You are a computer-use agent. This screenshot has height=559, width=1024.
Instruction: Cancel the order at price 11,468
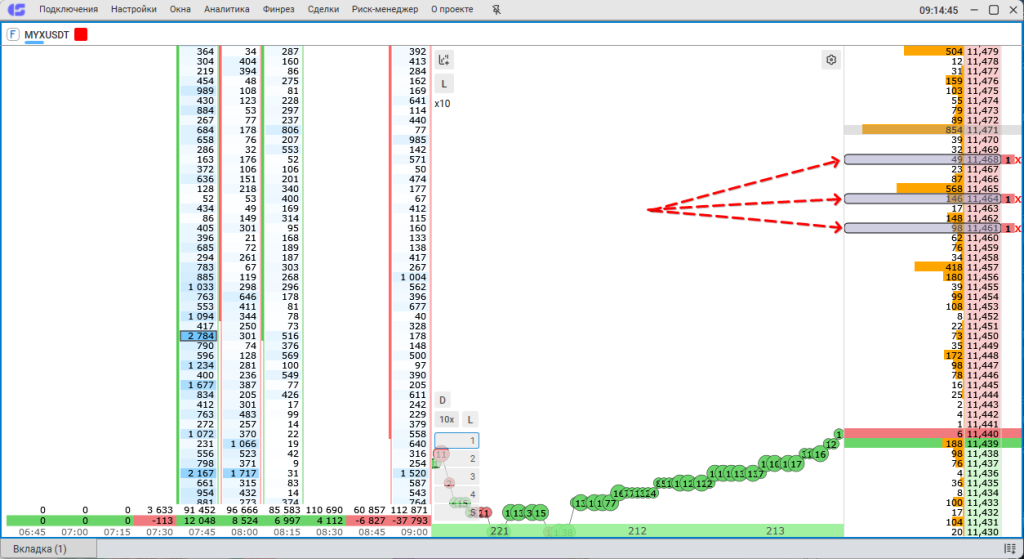1017,160
